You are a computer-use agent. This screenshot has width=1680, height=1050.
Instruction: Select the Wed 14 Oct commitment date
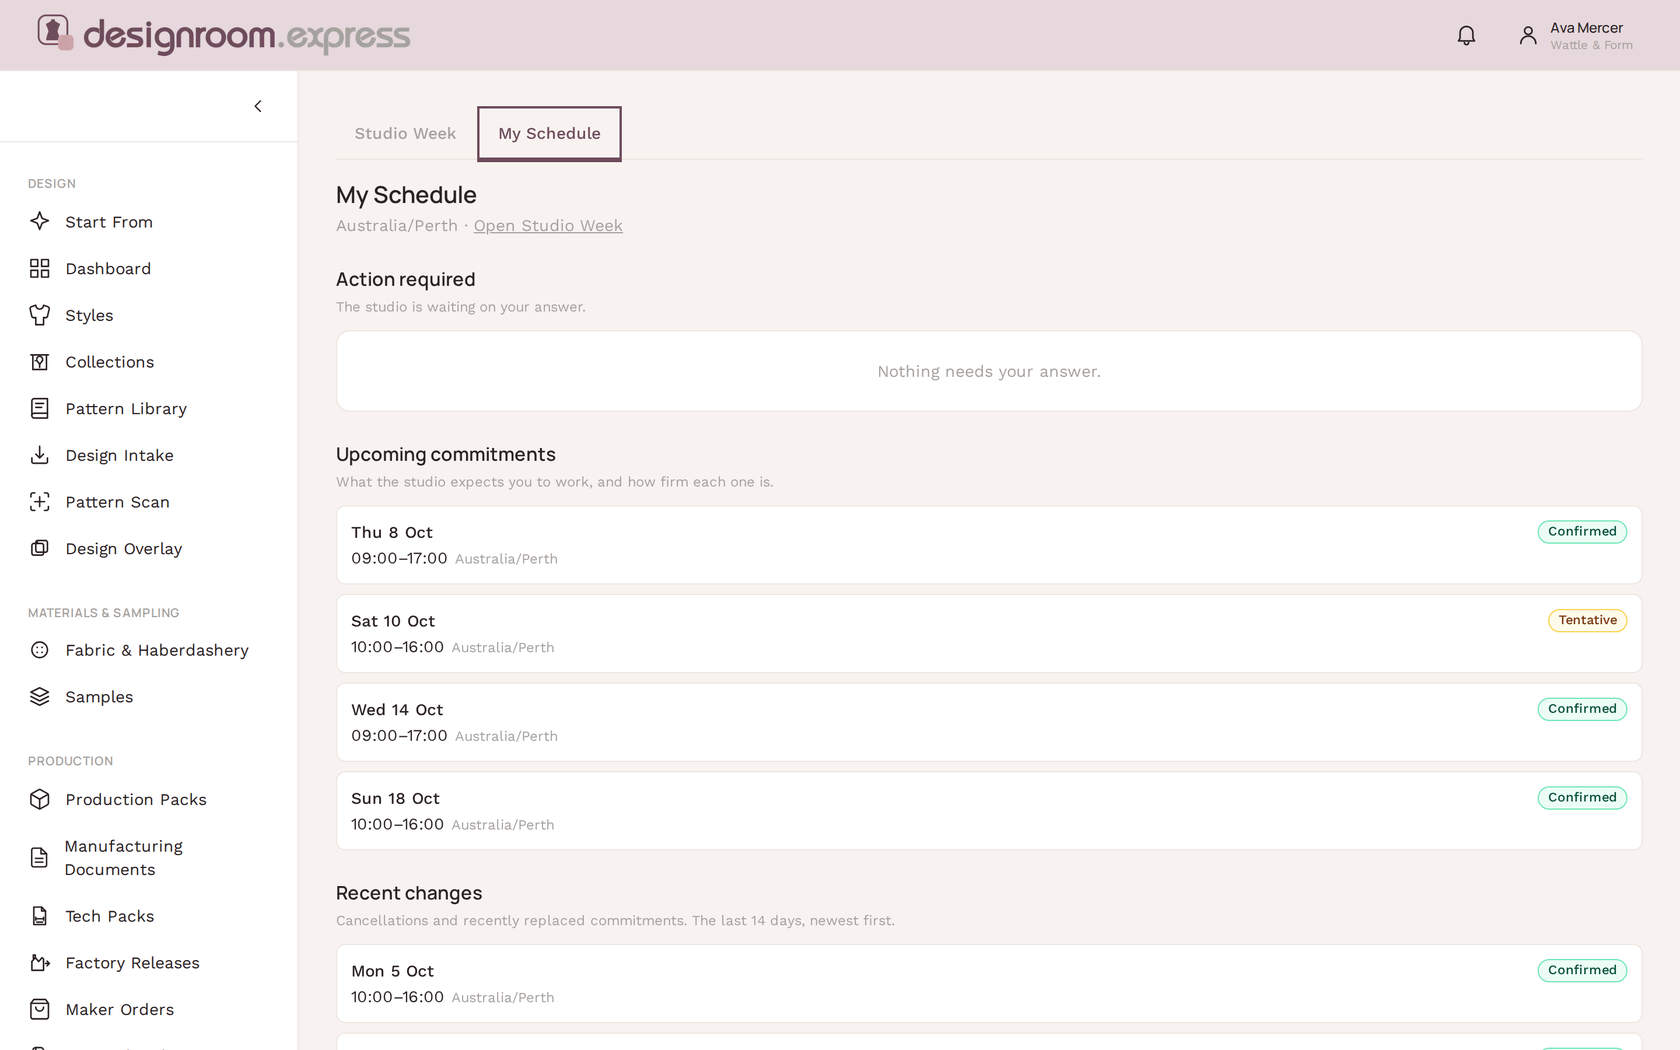tap(397, 709)
